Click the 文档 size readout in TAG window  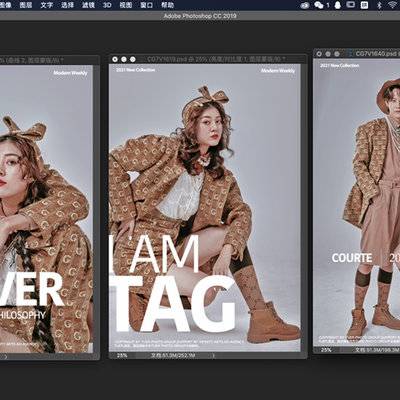click(172, 356)
